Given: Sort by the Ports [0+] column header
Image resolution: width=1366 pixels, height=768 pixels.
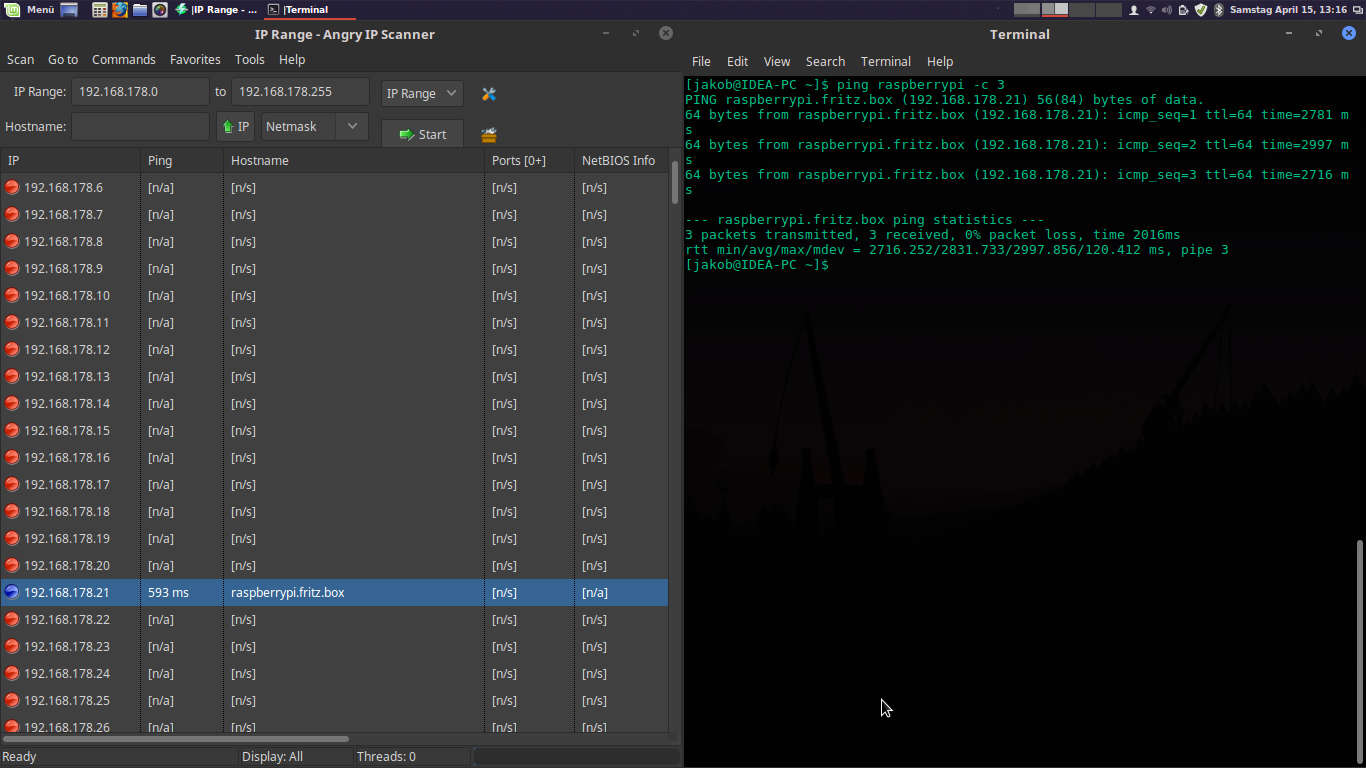Looking at the screenshot, I should [529, 160].
